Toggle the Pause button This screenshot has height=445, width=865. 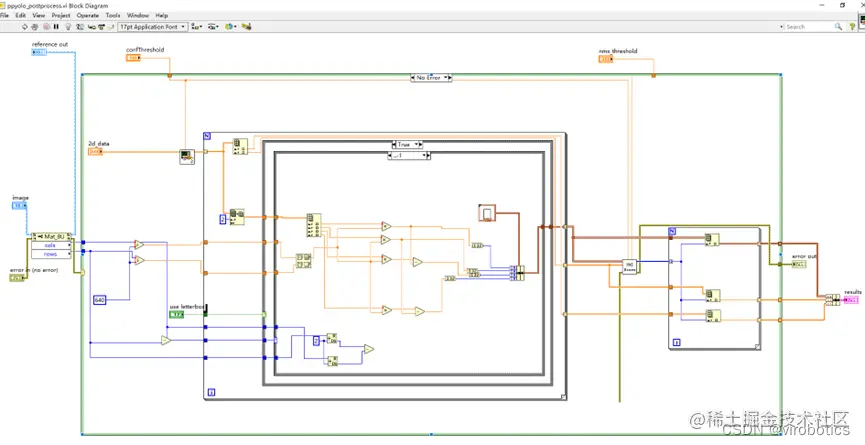(x=56, y=26)
